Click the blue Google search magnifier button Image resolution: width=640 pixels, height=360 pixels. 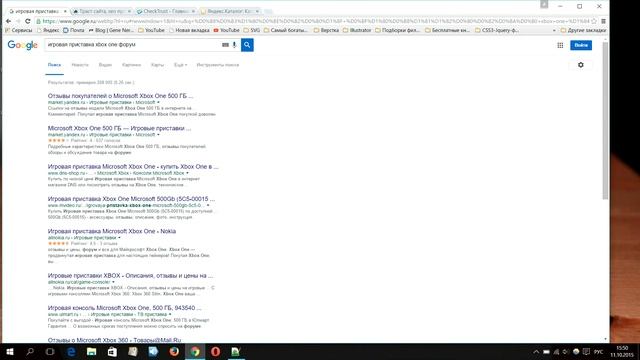point(247,45)
